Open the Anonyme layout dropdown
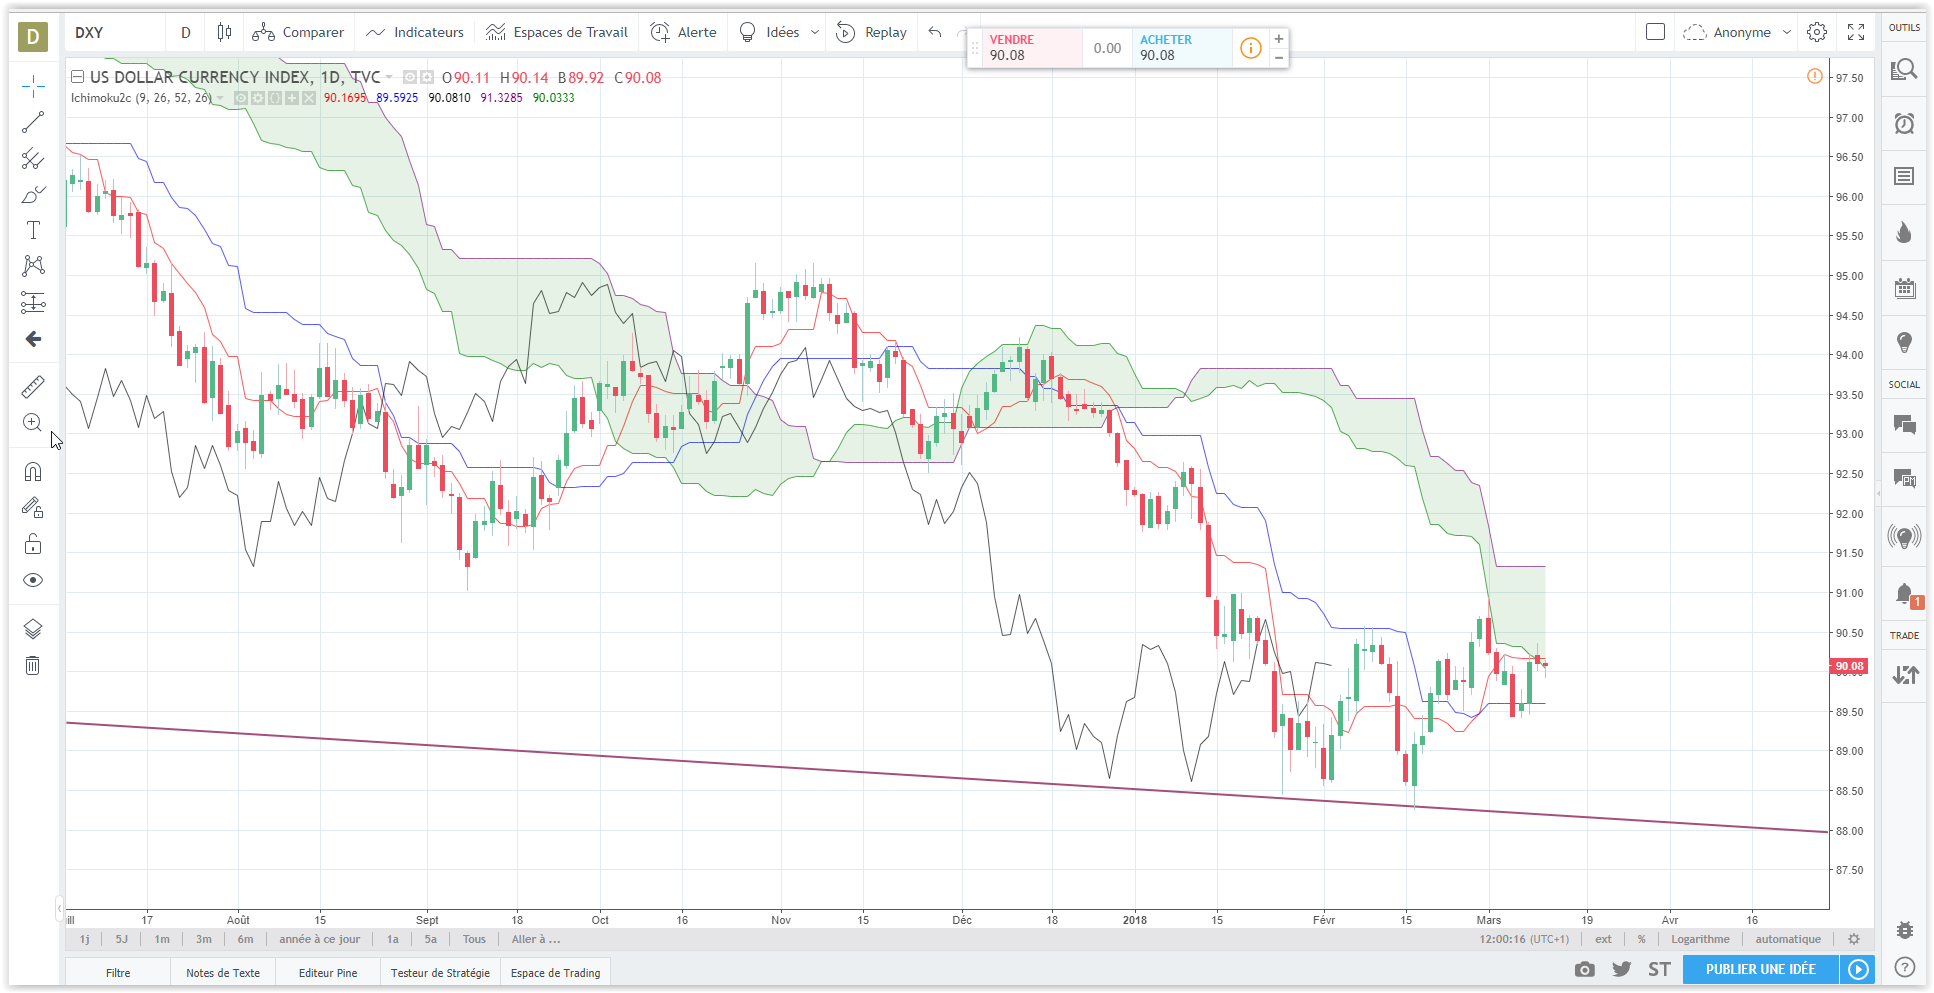The height and width of the screenshot is (993, 1934). 1737,32
